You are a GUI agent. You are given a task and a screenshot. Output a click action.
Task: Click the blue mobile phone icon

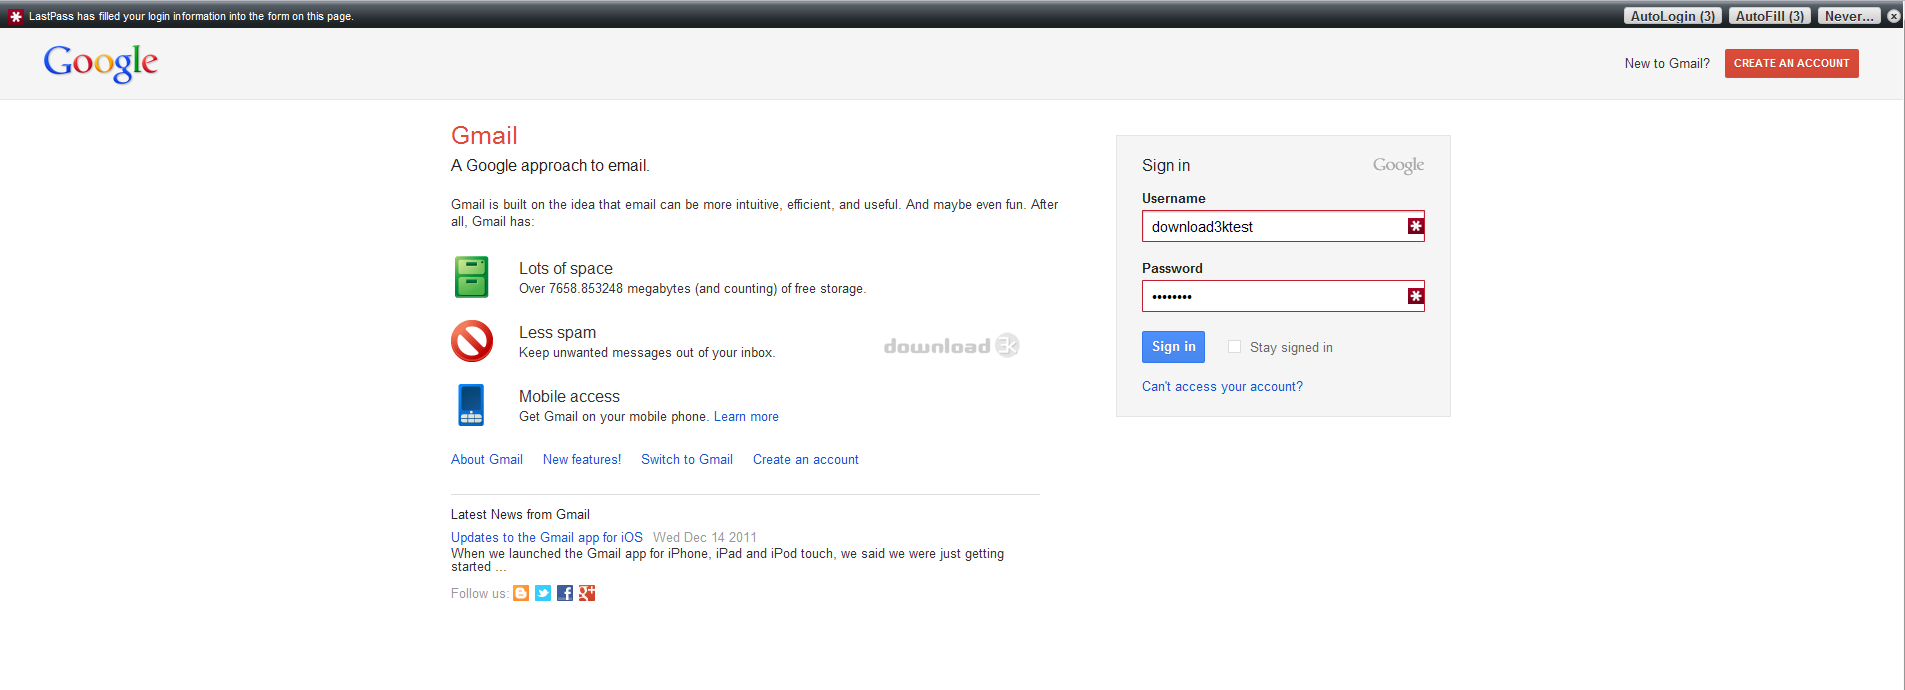pyautogui.click(x=471, y=405)
